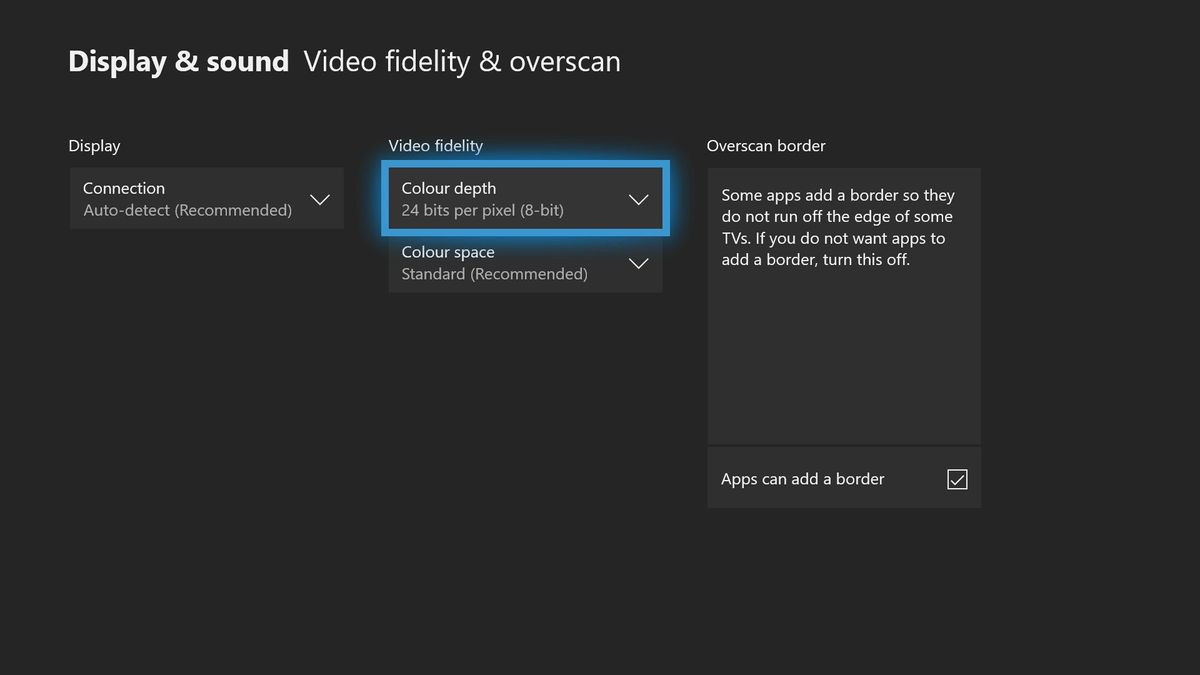Click the overscan border description panel
Screen dimensions: 1200x675
click(x=843, y=300)
